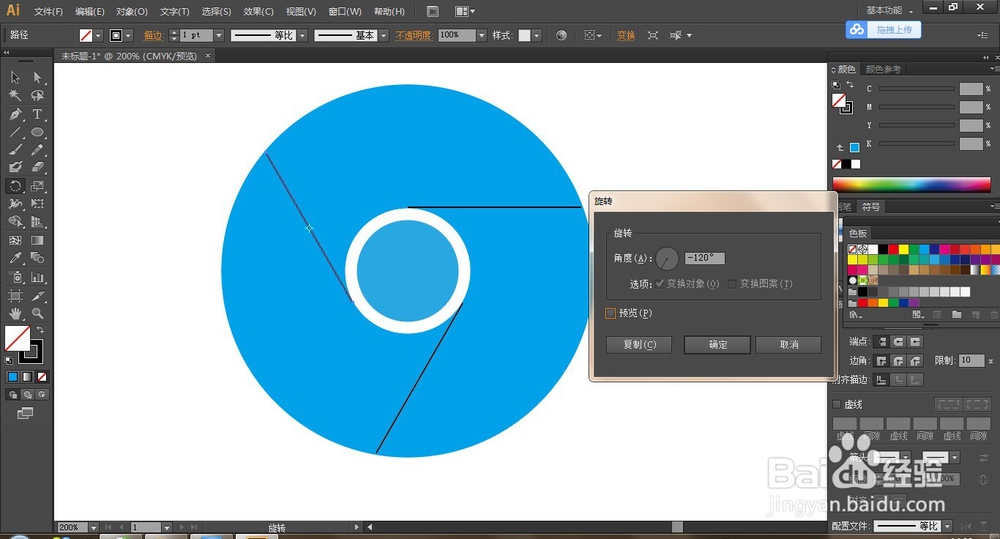The image size is (1000, 539).
Task: Confirm rotation with the 确定 button
Action: coord(717,344)
